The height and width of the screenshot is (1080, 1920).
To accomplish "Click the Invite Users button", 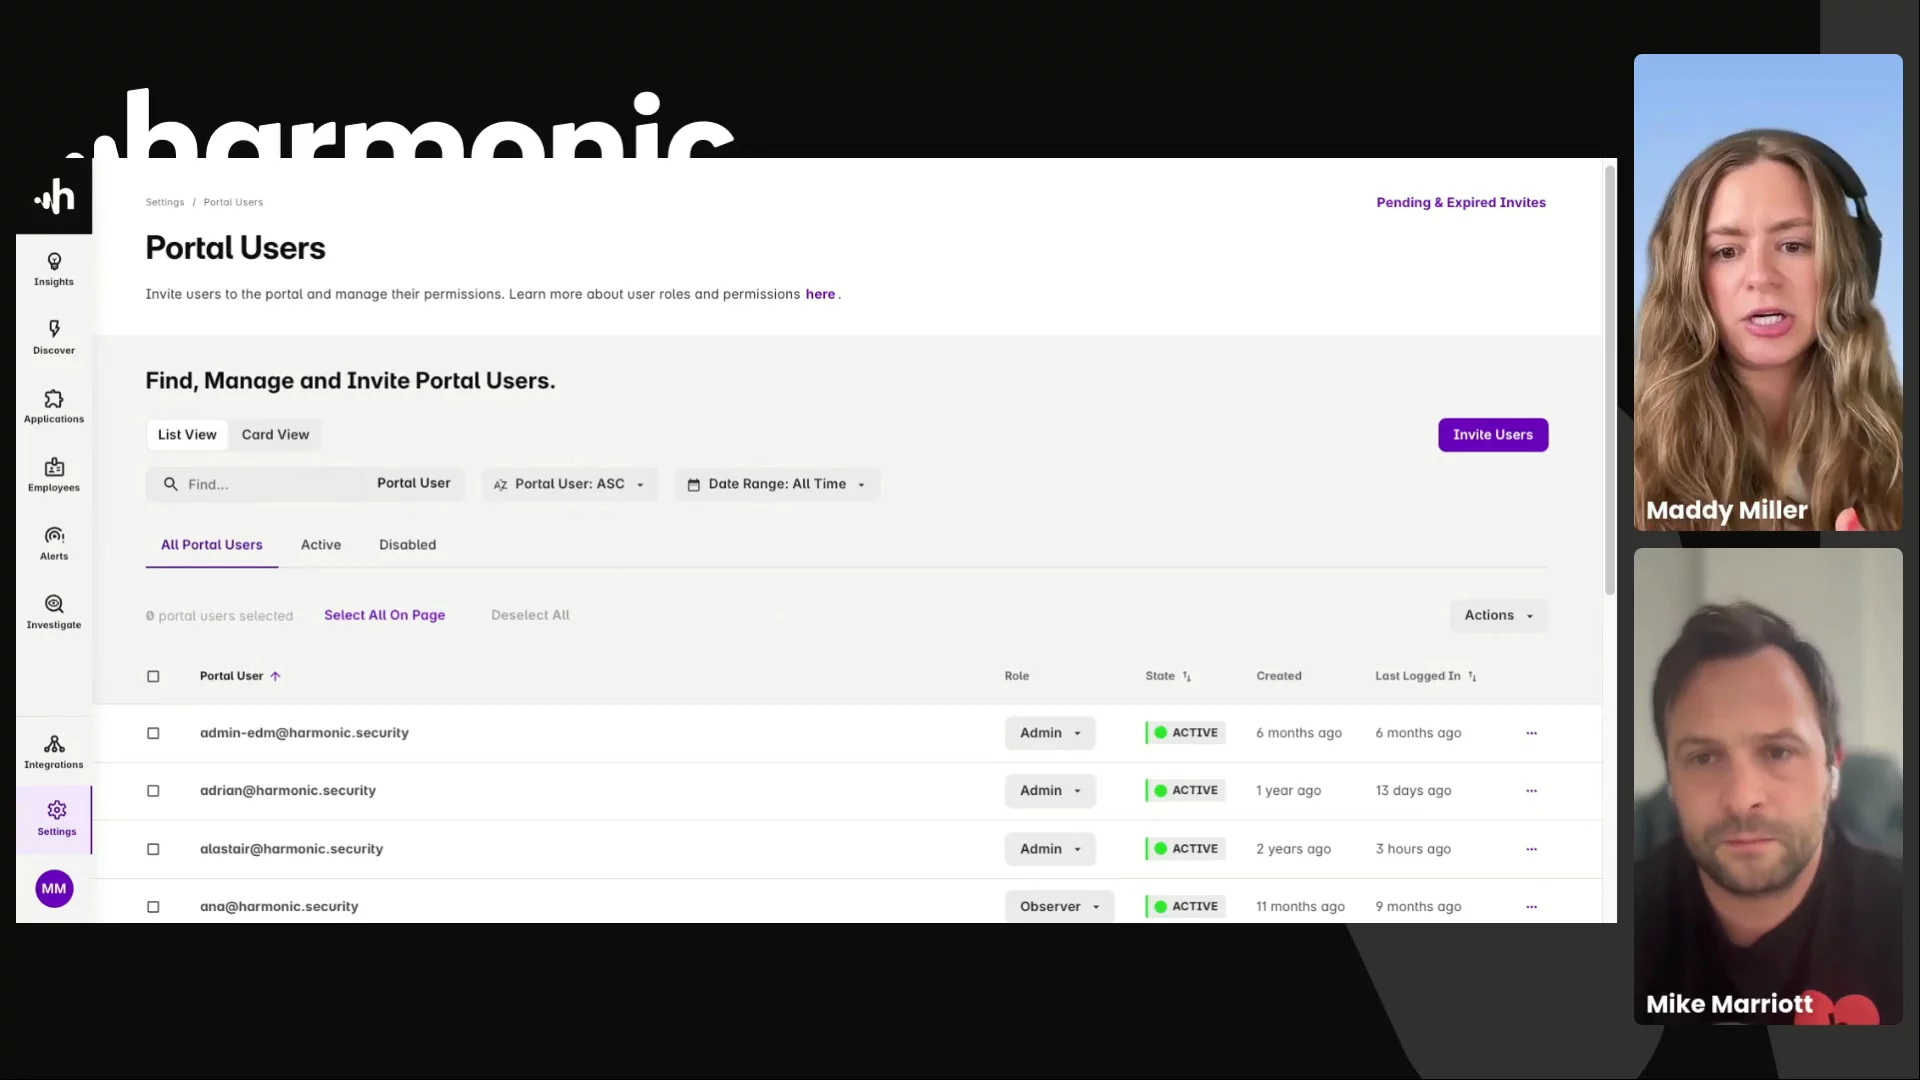I will [x=1493, y=435].
